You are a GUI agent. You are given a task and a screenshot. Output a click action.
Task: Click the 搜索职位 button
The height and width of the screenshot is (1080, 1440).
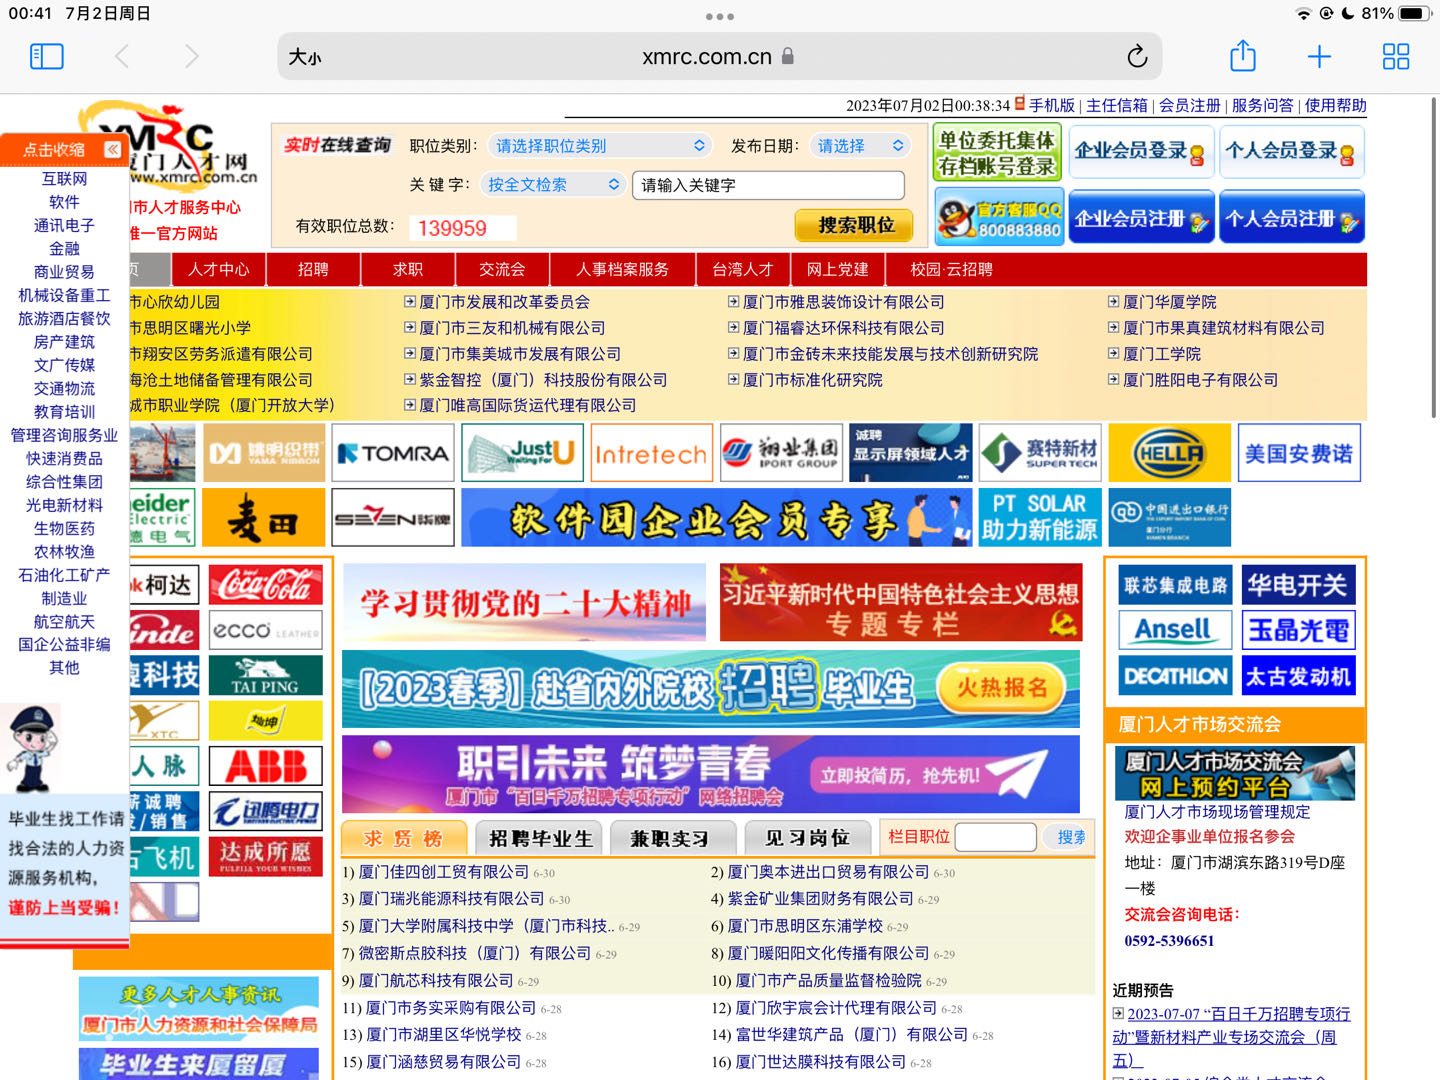(x=855, y=225)
